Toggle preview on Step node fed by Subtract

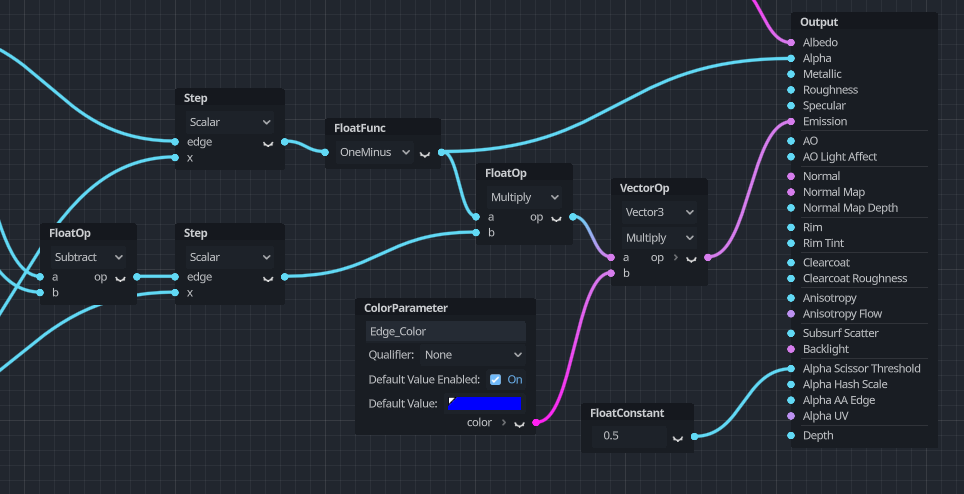pyautogui.click(x=268, y=278)
